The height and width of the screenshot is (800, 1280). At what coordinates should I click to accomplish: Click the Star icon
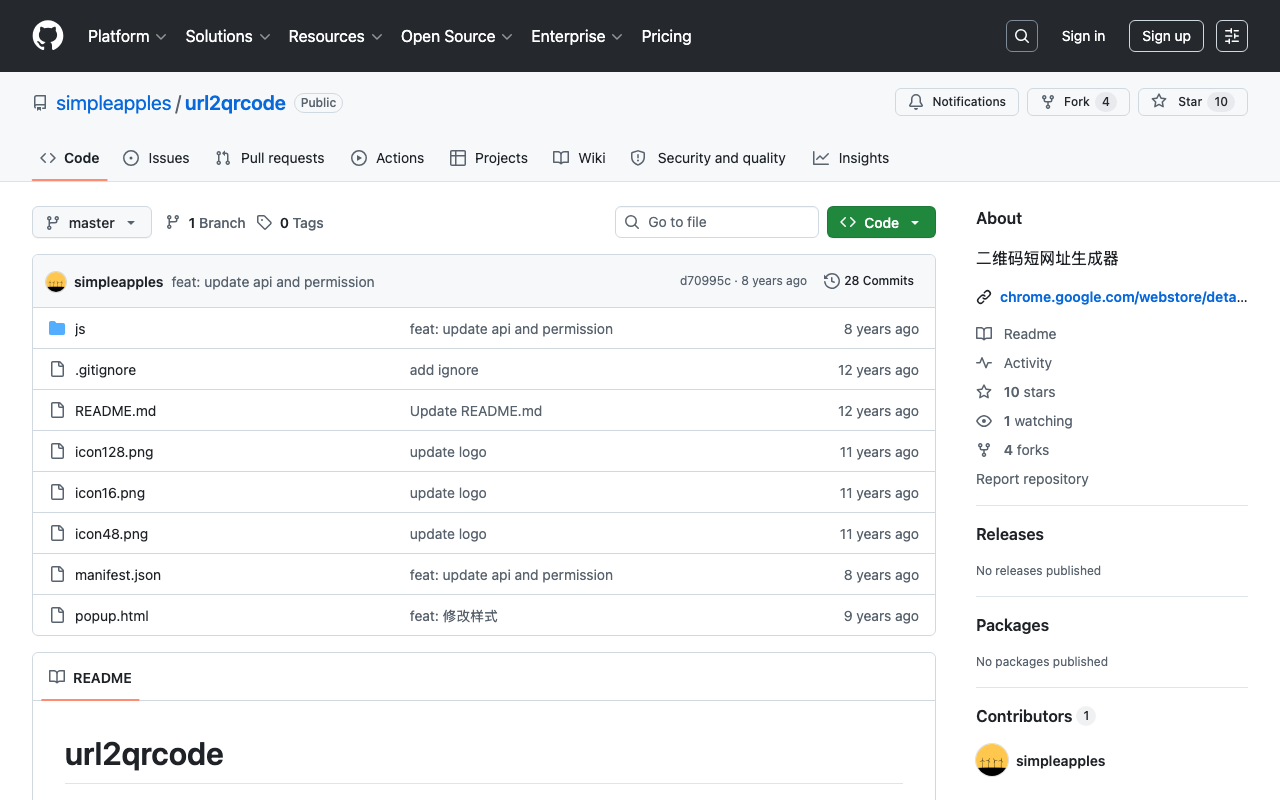tap(1159, 102)
